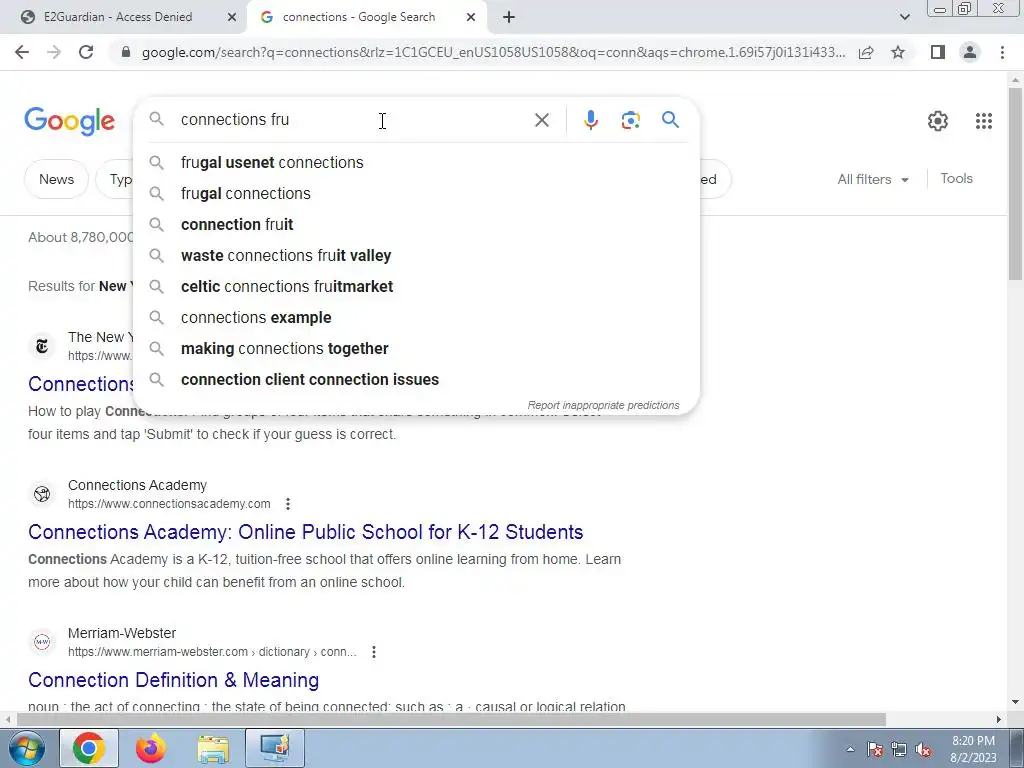Screen dimensions: 1024x768
Task: Click the address bar URL
Action: (493, 52)
